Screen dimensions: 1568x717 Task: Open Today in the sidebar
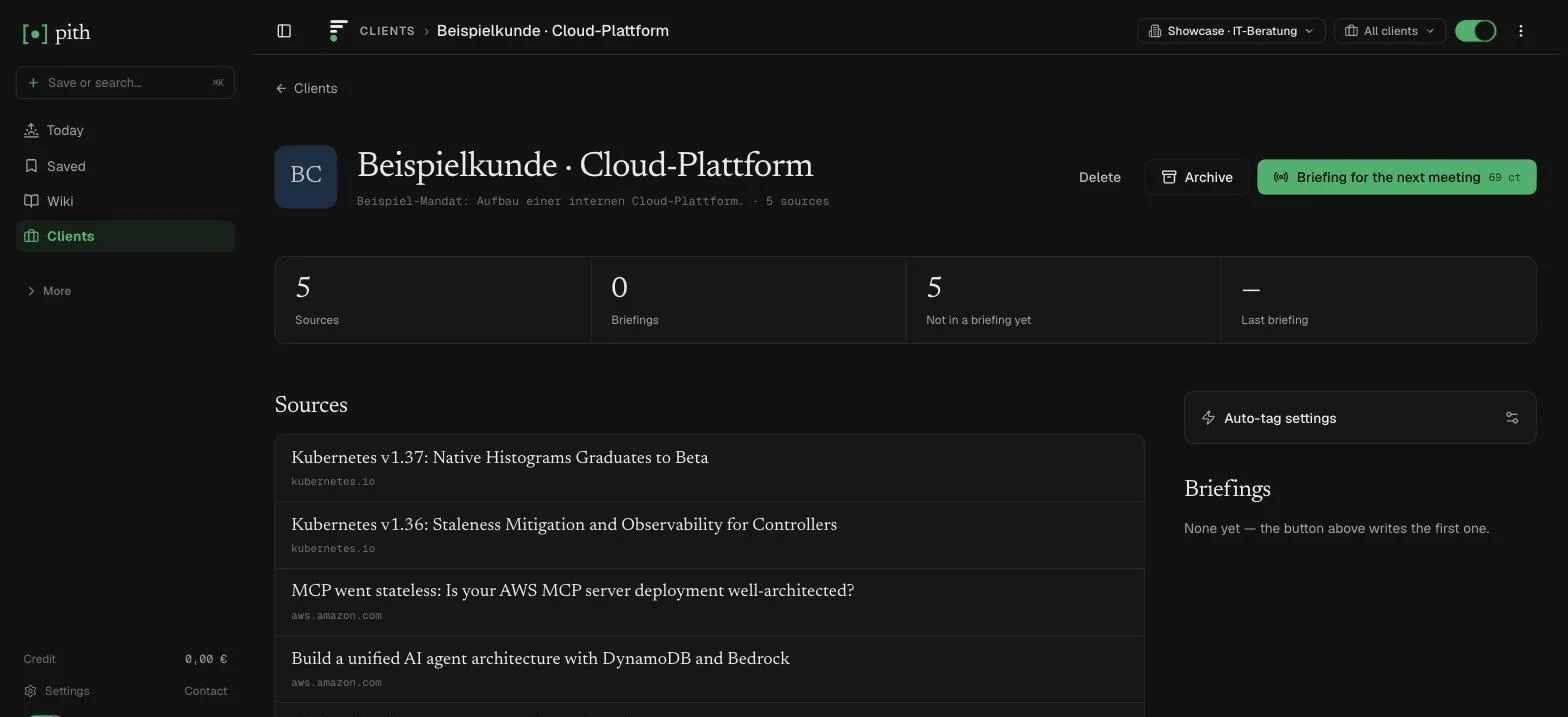pos(125,130)
